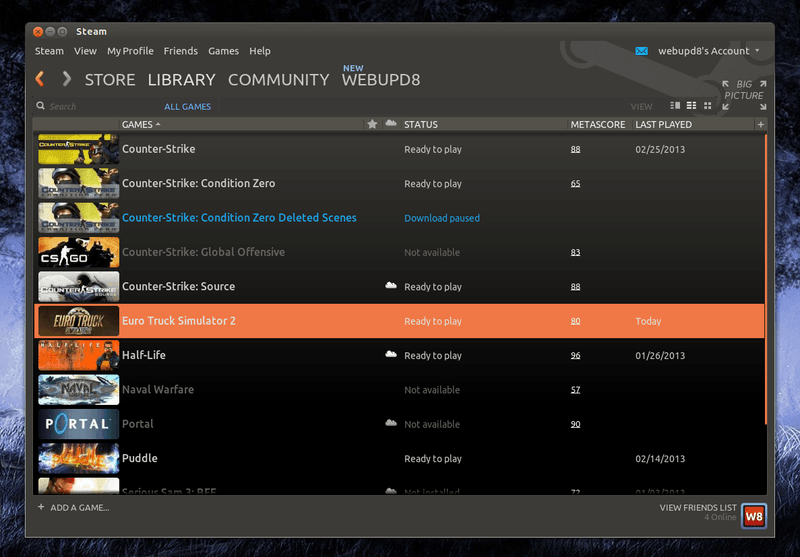The image size is (800, 557).
Task: Open the My Profile menu
Action: 130,51
